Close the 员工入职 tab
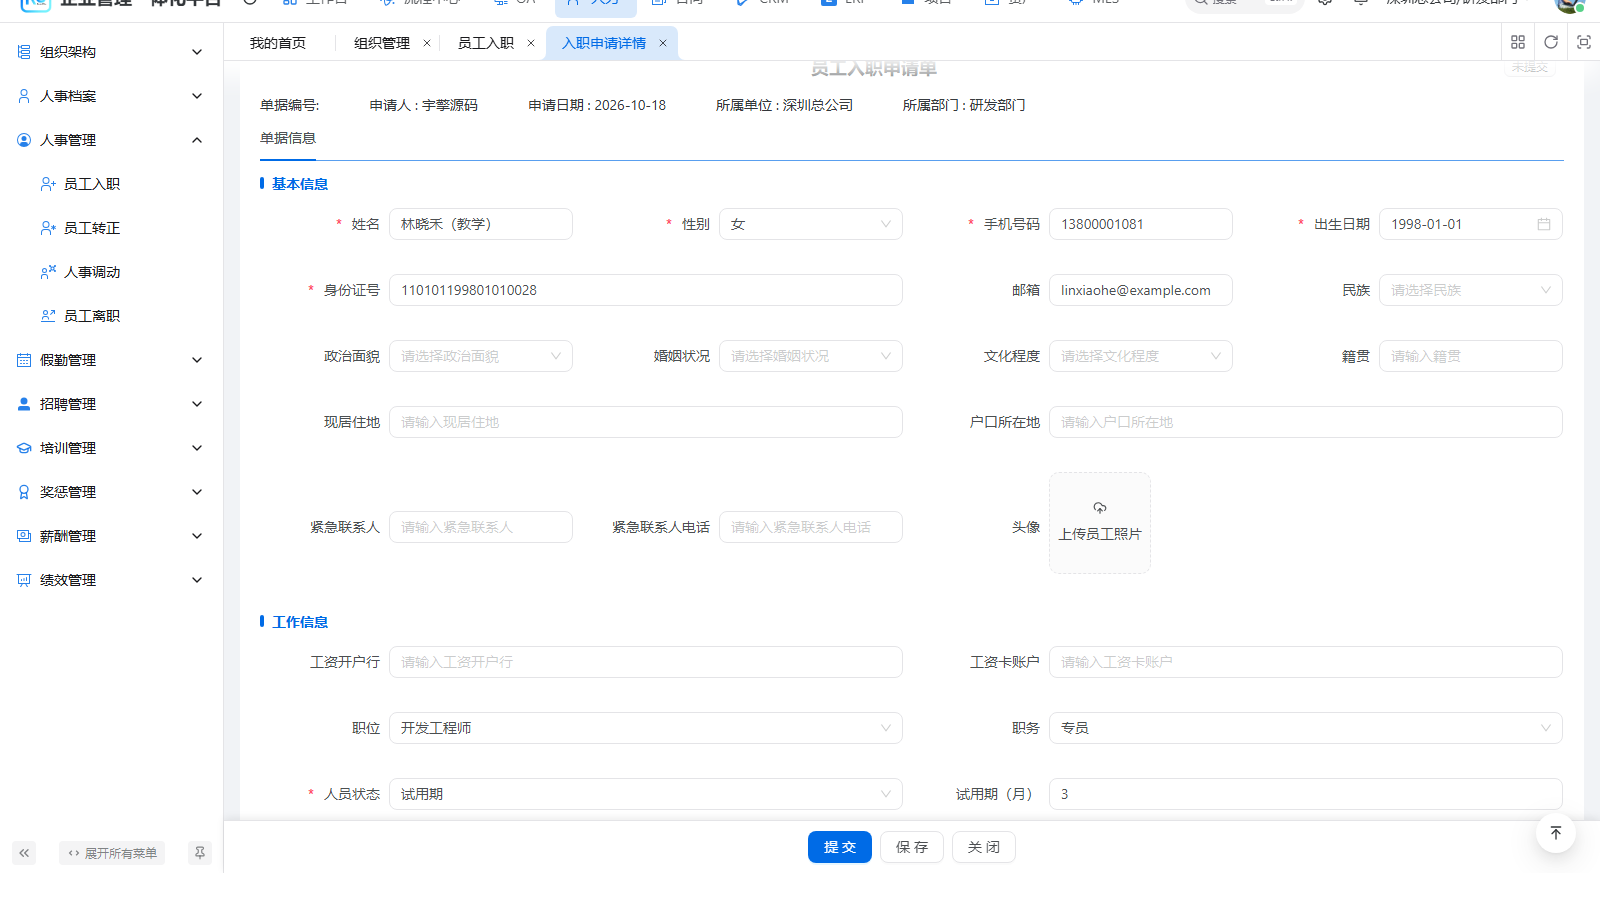This screenshot has height=900, width=1600. pyautogui.click(x=531, y=43)
